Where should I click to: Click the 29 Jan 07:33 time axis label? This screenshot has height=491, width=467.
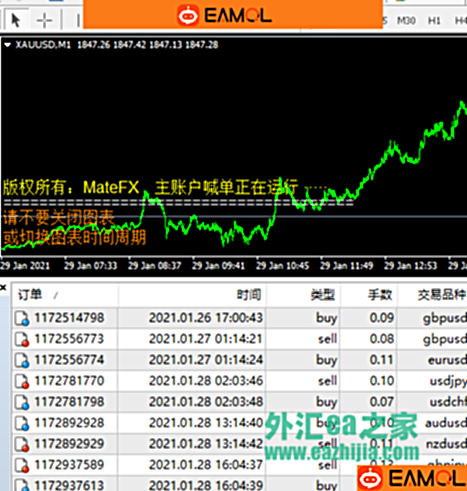coord(90,266)
